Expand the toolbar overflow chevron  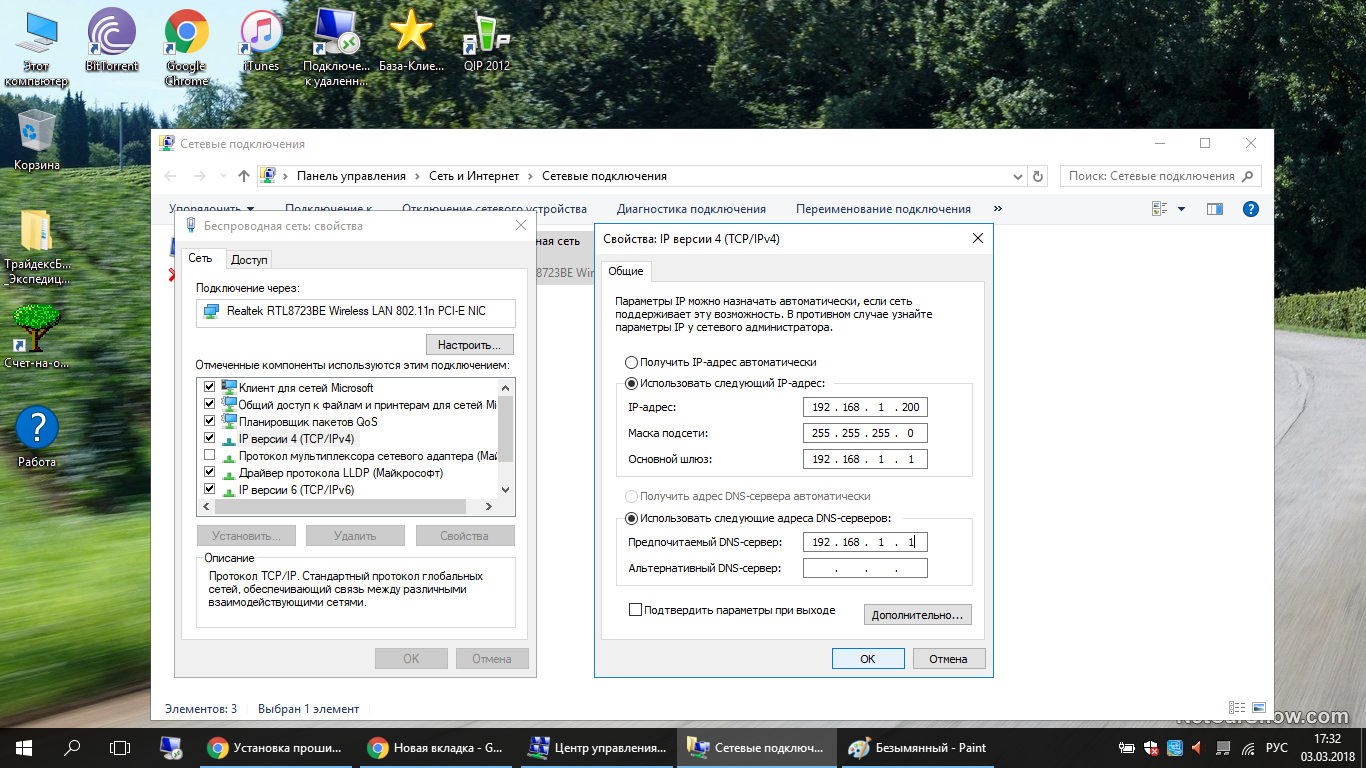pos(997,209)
